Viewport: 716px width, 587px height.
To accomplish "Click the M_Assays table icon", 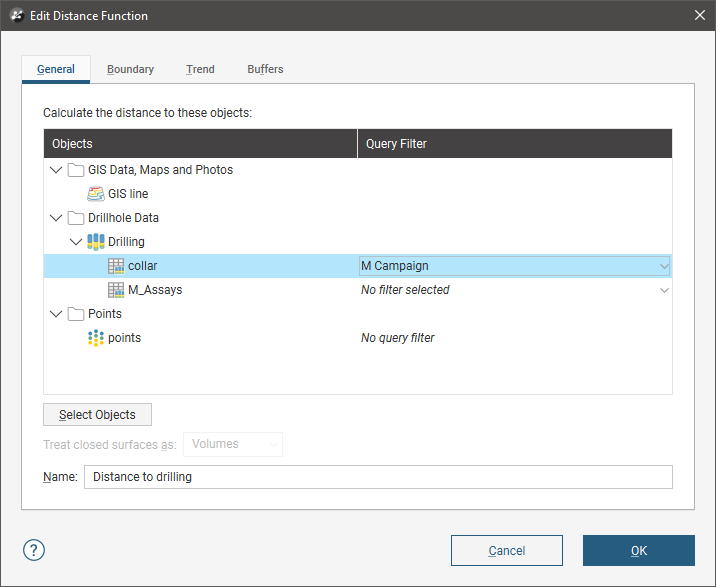I will tap(116, 290).
